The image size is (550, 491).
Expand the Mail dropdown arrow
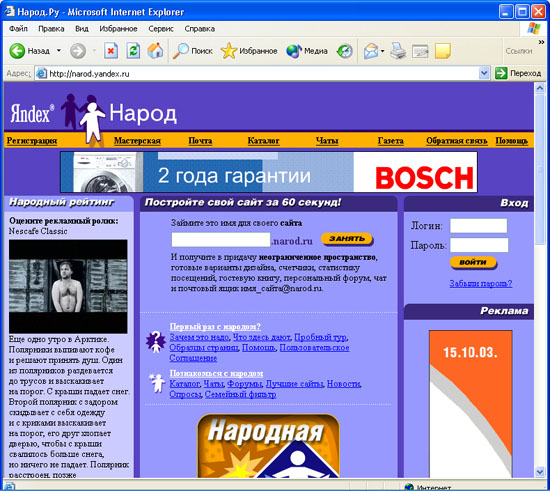(382, 51)
